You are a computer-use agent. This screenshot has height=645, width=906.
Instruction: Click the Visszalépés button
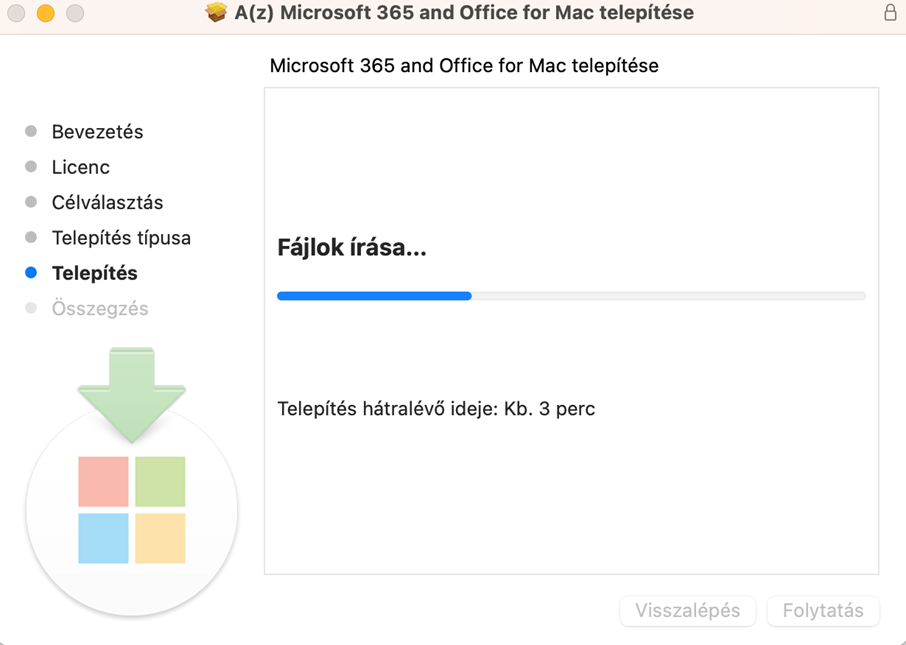click(688, 610)
